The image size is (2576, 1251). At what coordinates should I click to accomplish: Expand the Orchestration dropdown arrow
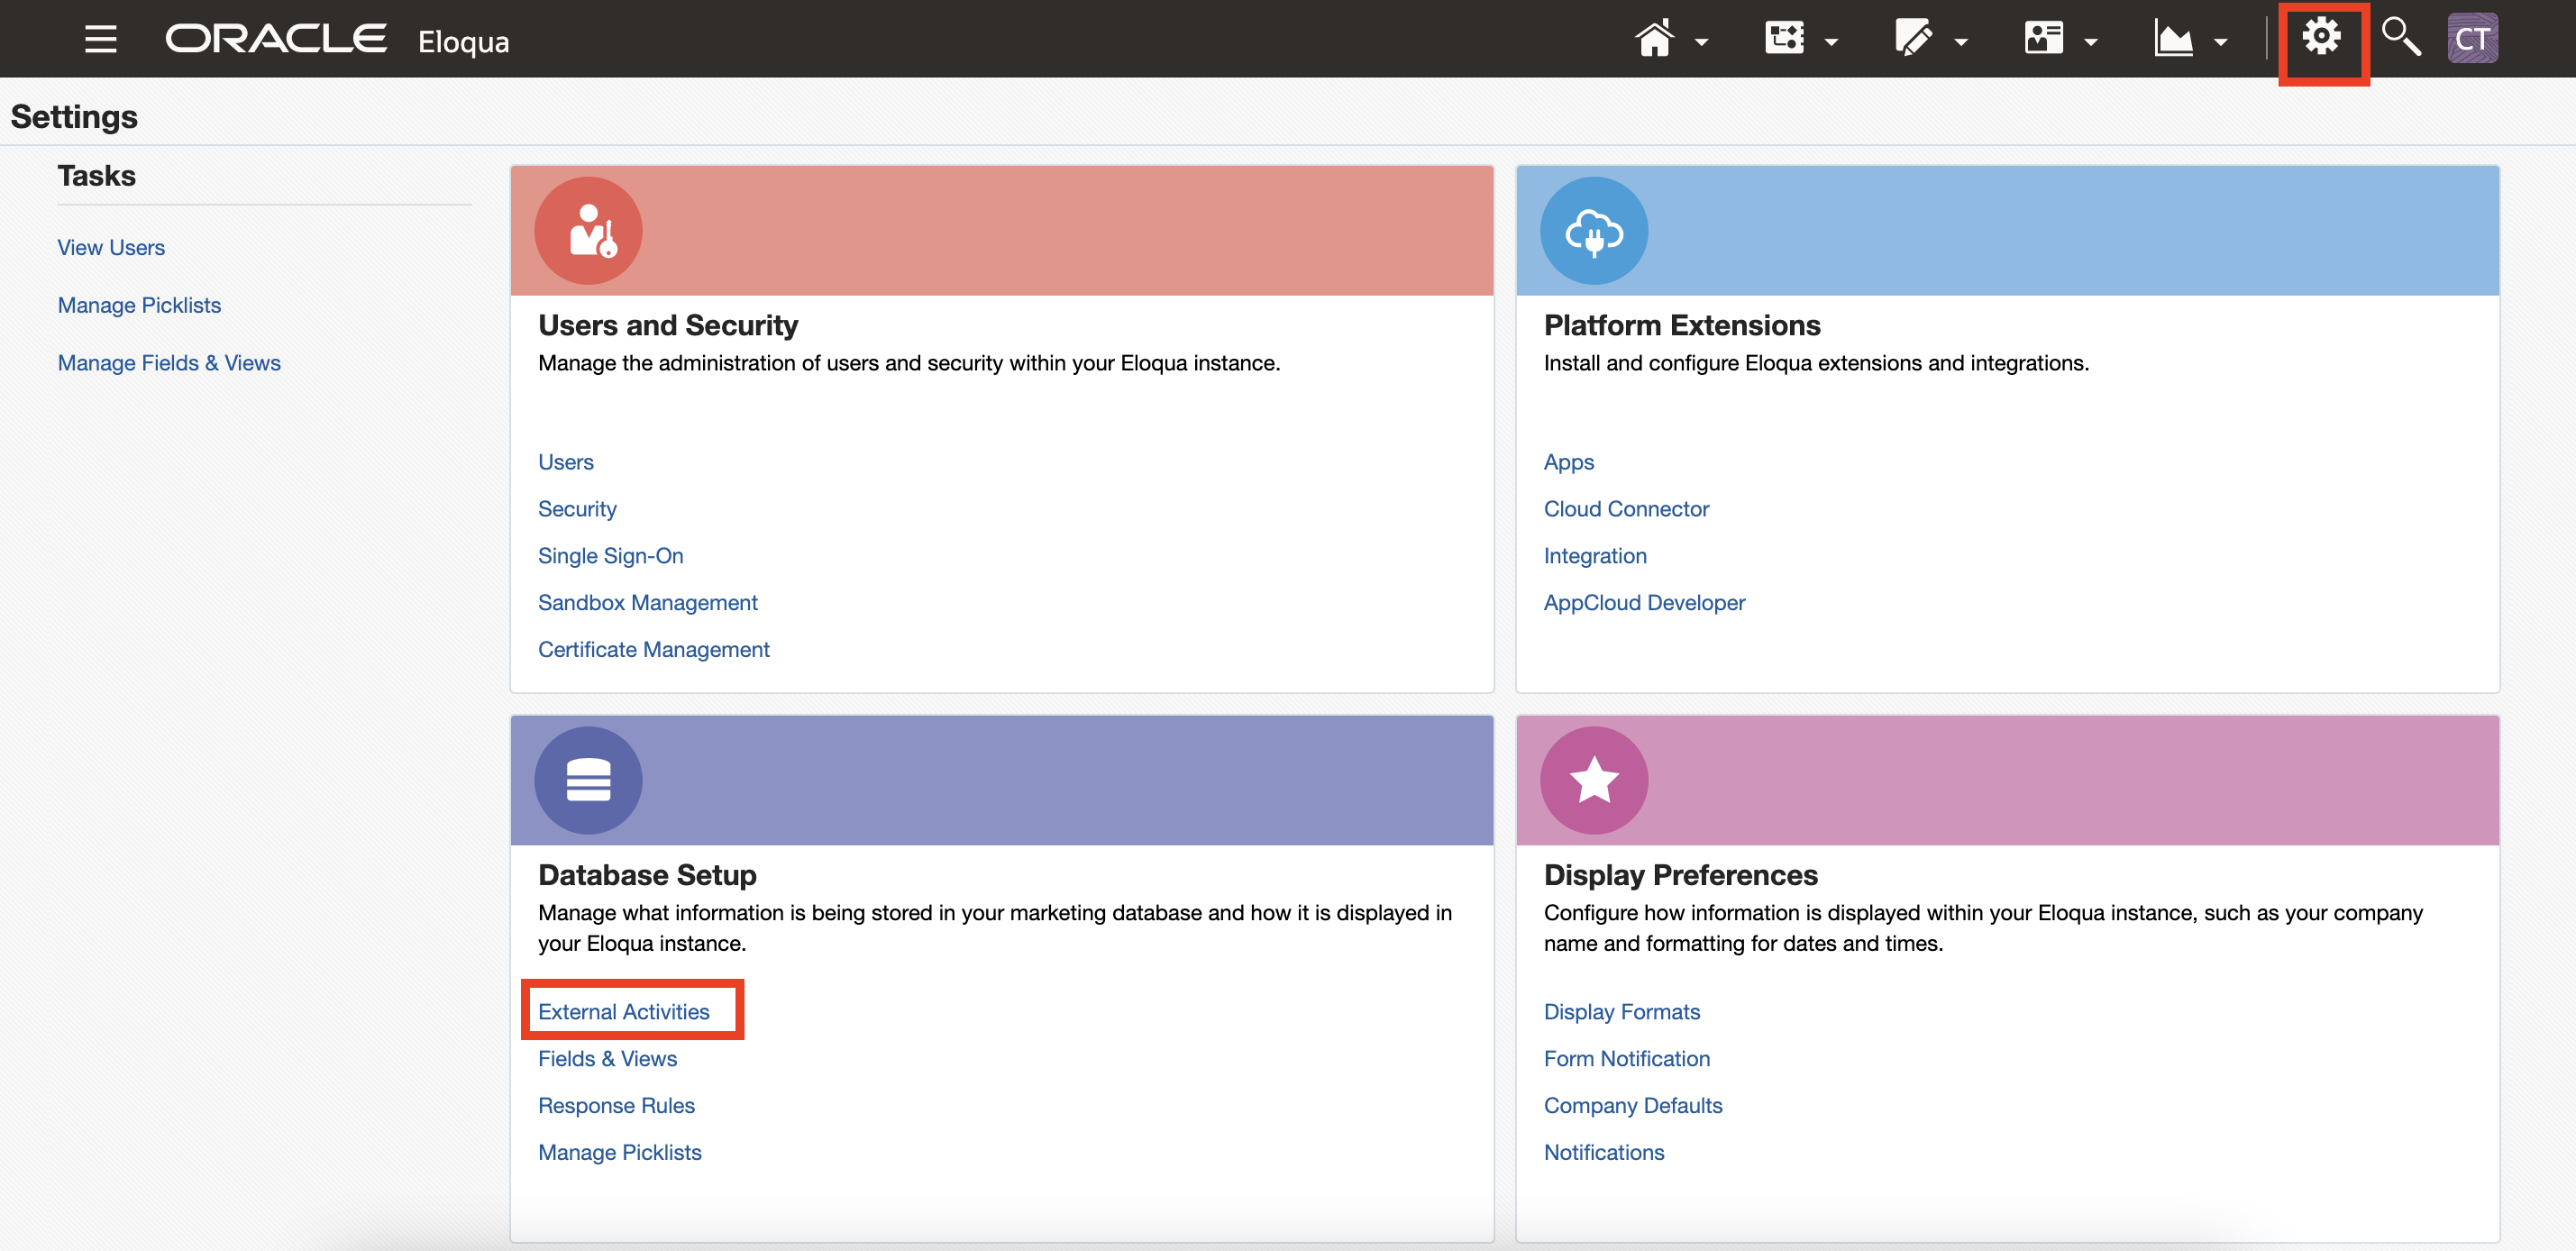[x=1831, y=42]
